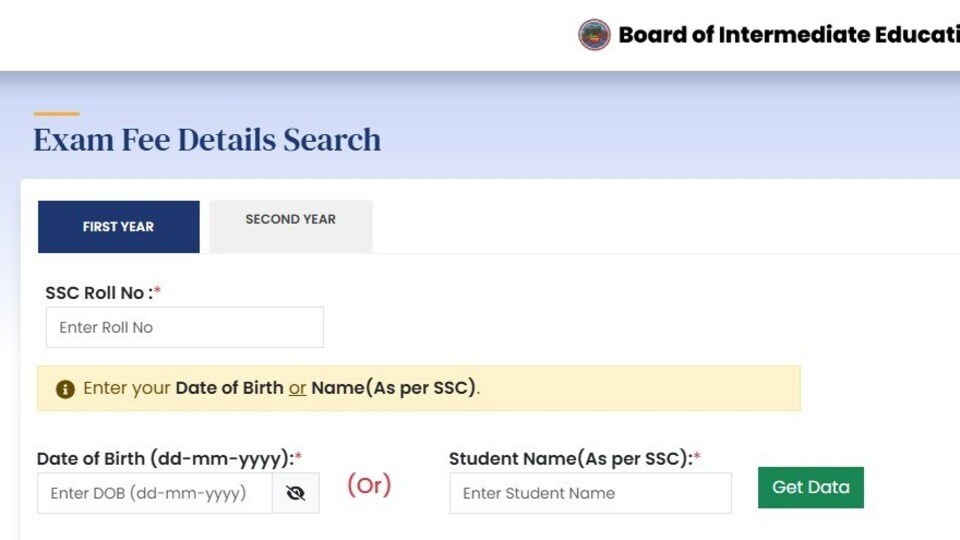Focus the Enter Student Name field
960x540 pixels.
pos(590,493)
